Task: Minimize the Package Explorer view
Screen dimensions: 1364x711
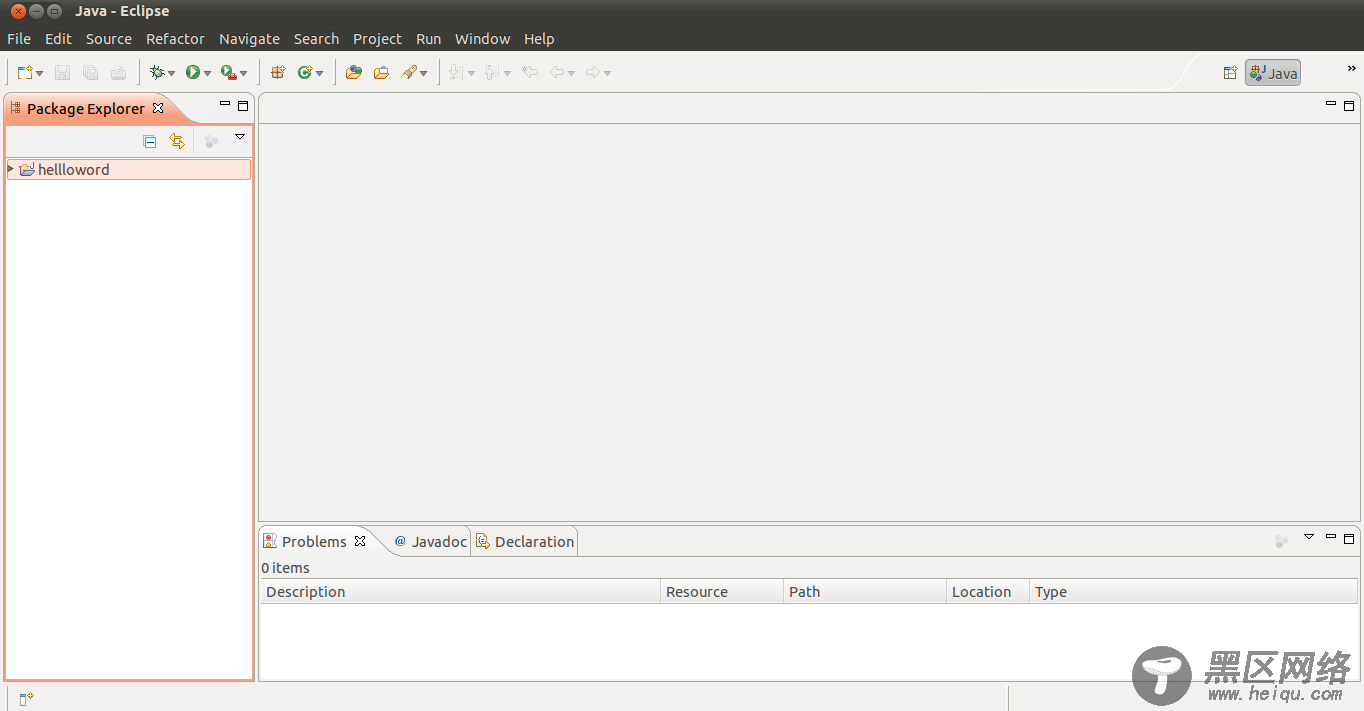Action: click(225, 104)
